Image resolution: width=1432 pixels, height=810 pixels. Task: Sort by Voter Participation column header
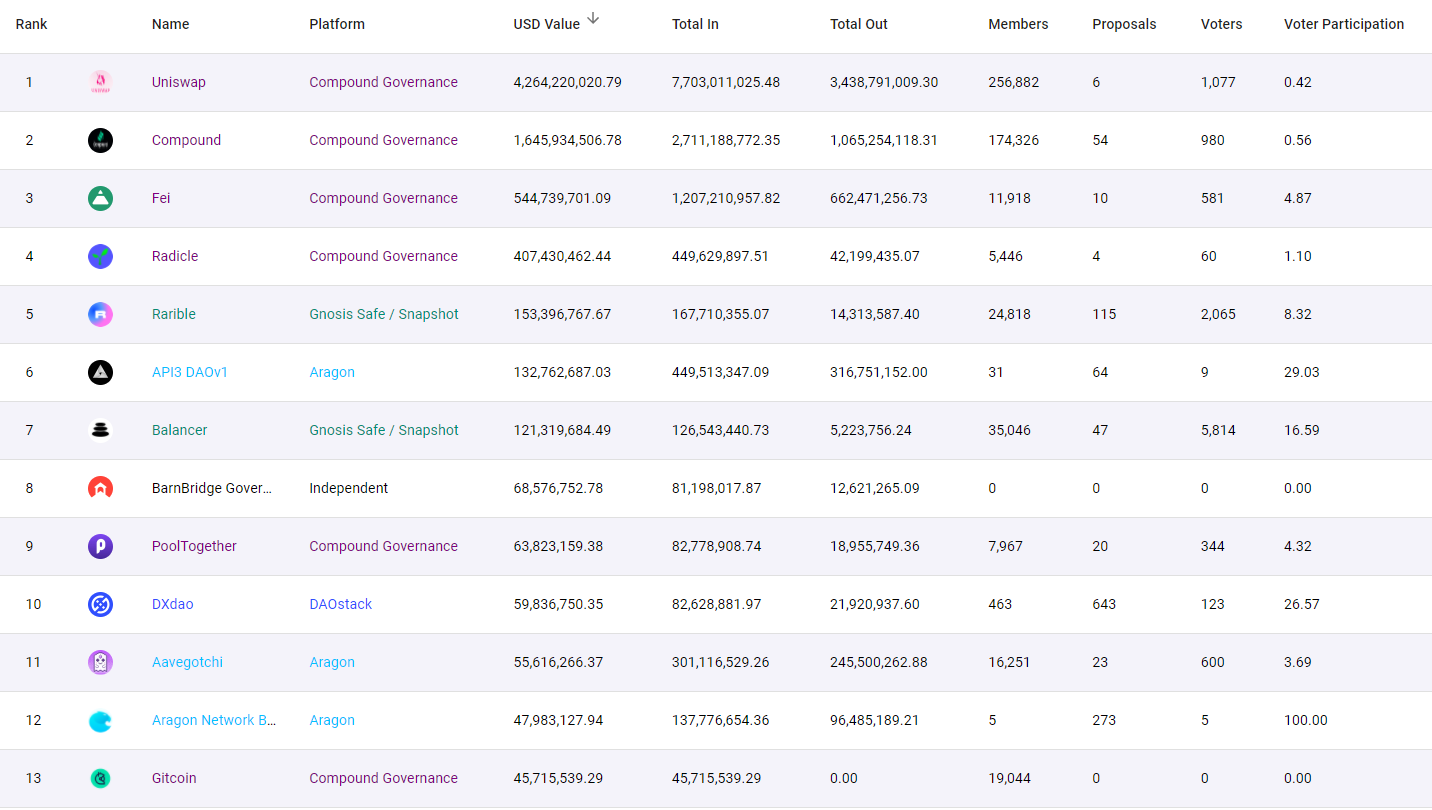[1344, 24]
